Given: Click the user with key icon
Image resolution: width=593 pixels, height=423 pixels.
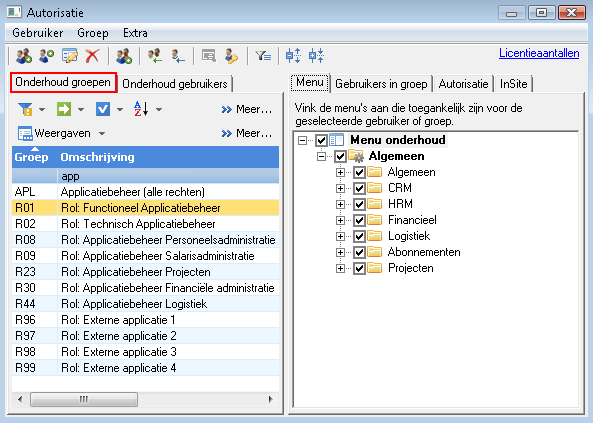Looking at the screenshot, I should click(x=231, y=56).
